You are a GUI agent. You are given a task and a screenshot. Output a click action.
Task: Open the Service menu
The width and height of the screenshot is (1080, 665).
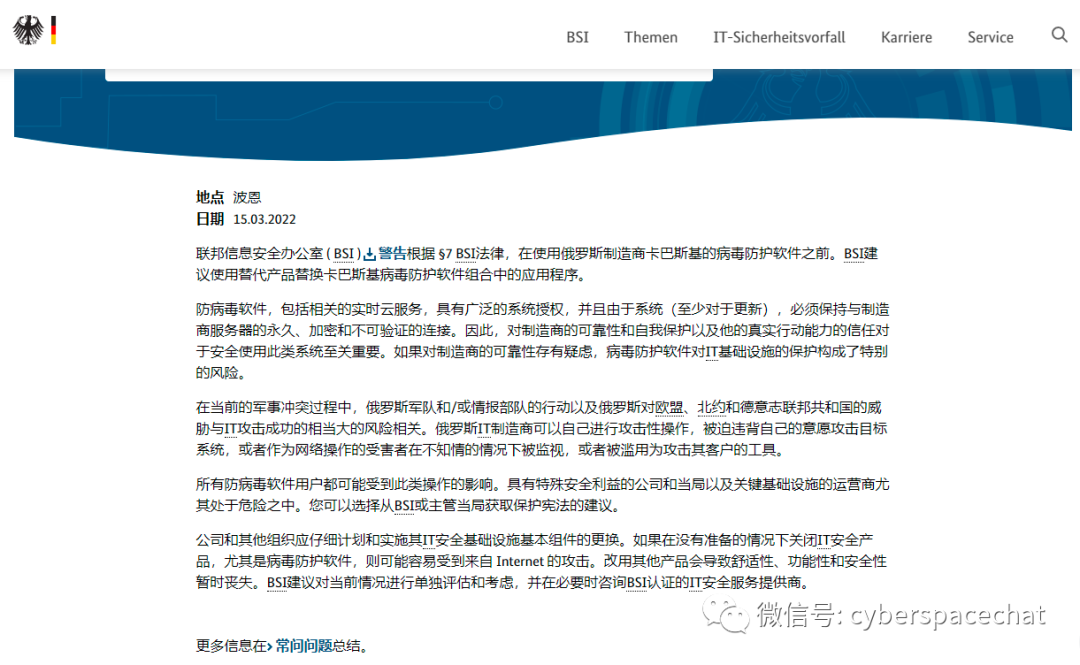click(990, 37)
